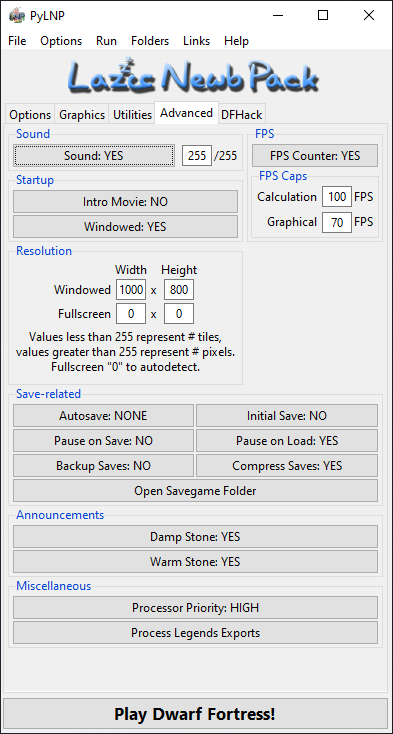This screenshot has width=393, height=734.
Task: Cycle the Autosave: NONE setting
Action: click(103, 416)
